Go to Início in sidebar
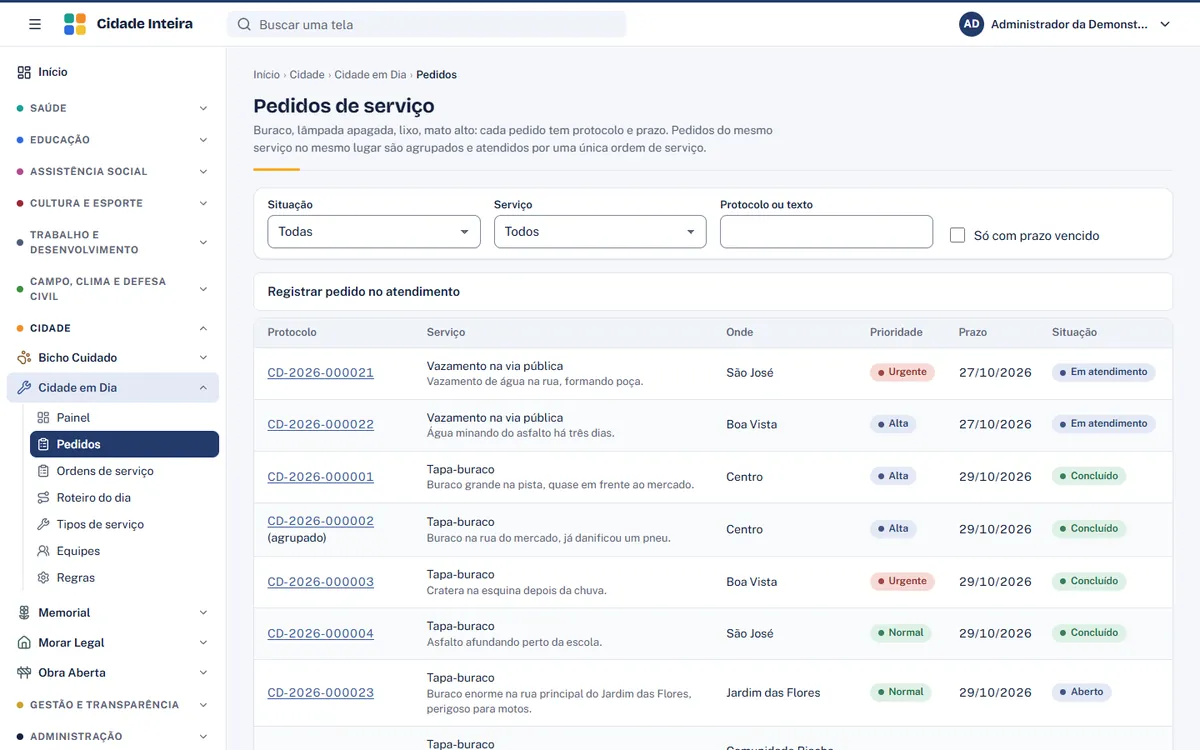Viewport: 1200px width, 750px height. [x=113, y=72]
